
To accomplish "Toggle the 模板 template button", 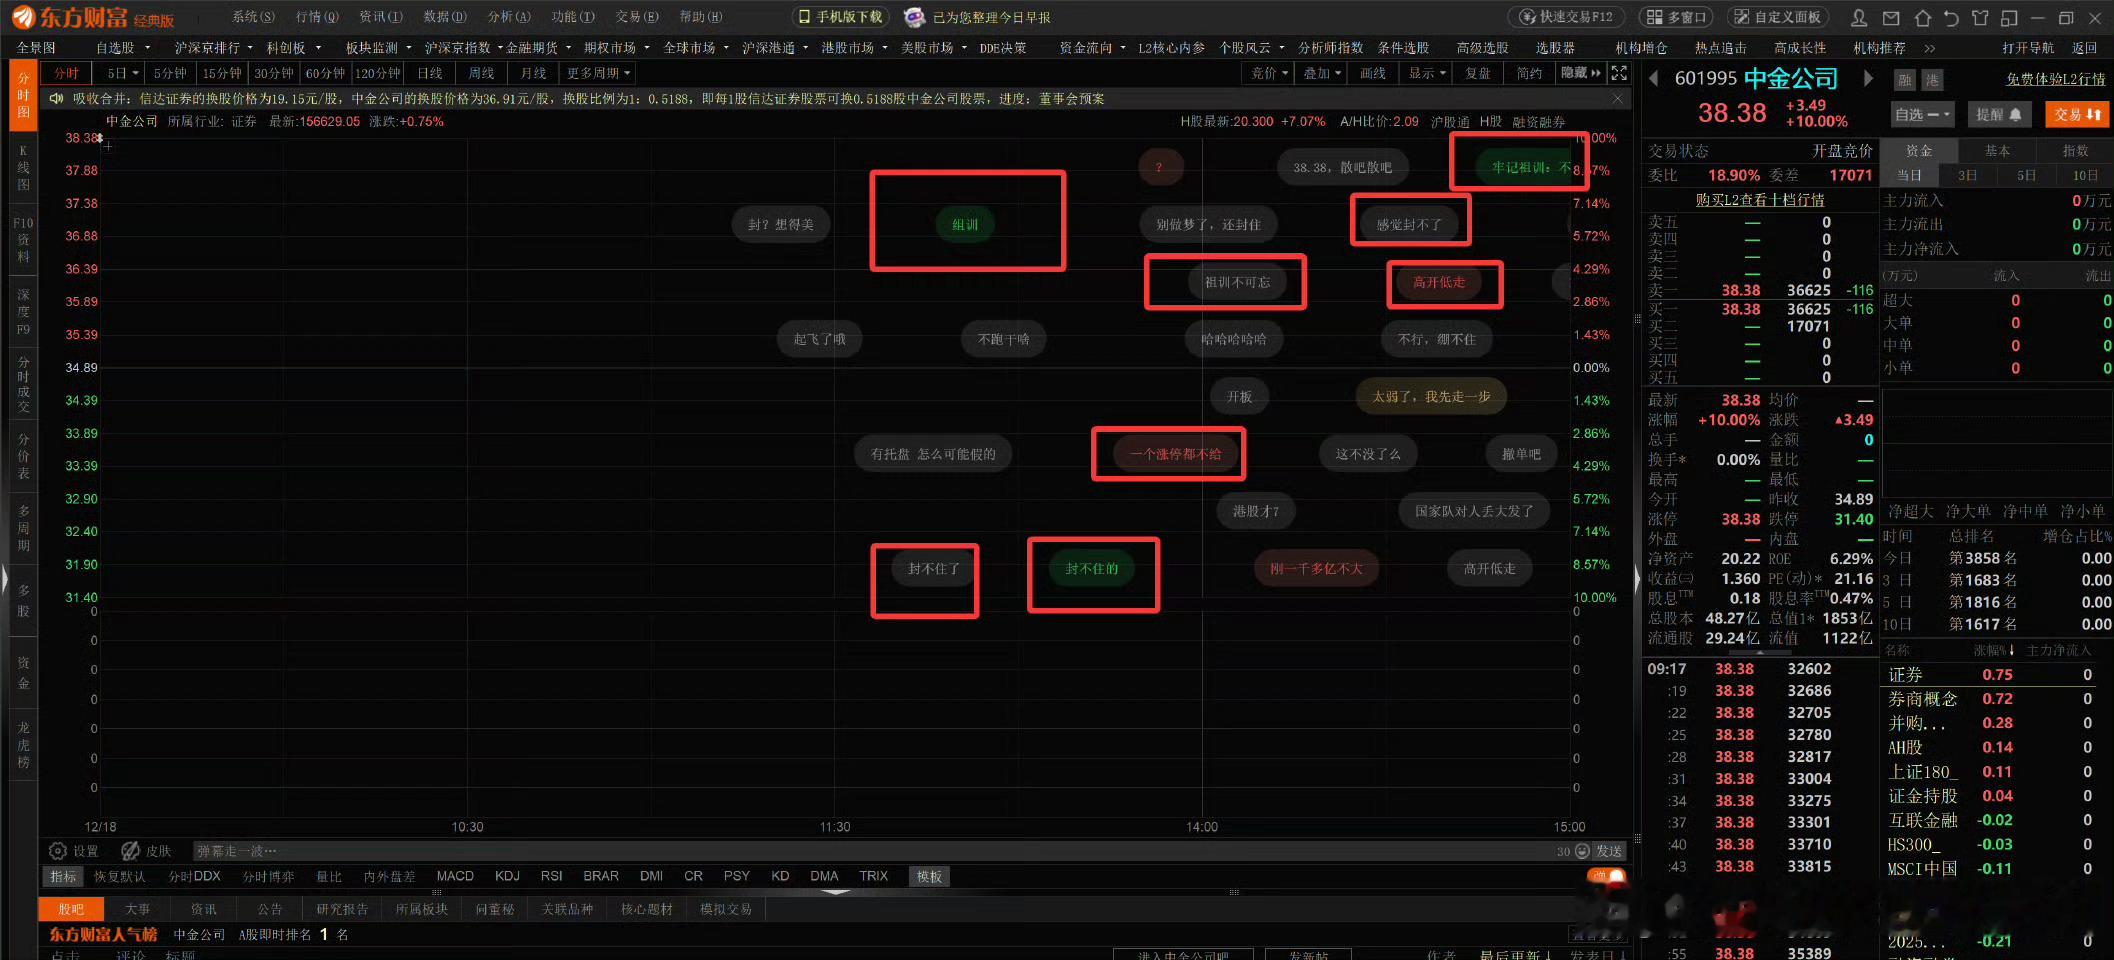I will (x=929, y=877).
